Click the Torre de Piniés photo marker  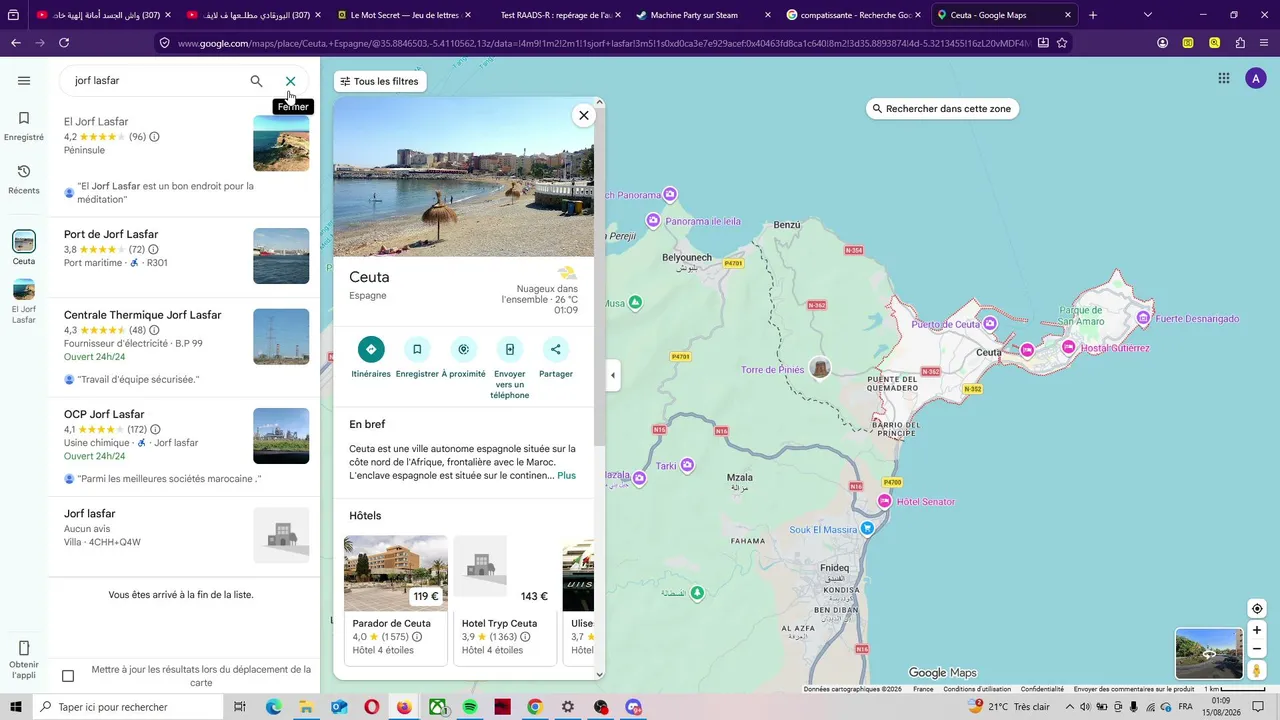pyautogui.click(x=820, y=368)
